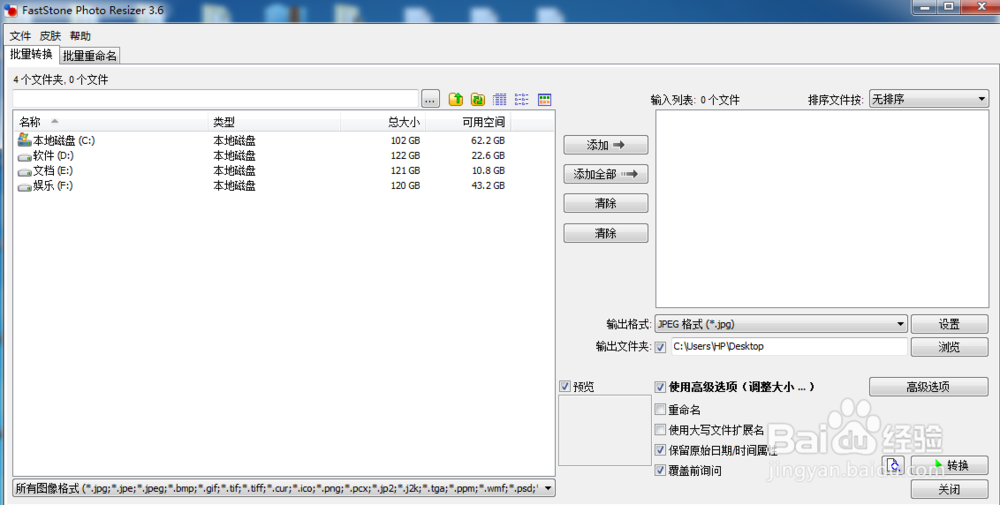The width and height of the screenshot is (1000, 505).
Task: Enable the 重命名 checkbox
Action: coord(661,409)
